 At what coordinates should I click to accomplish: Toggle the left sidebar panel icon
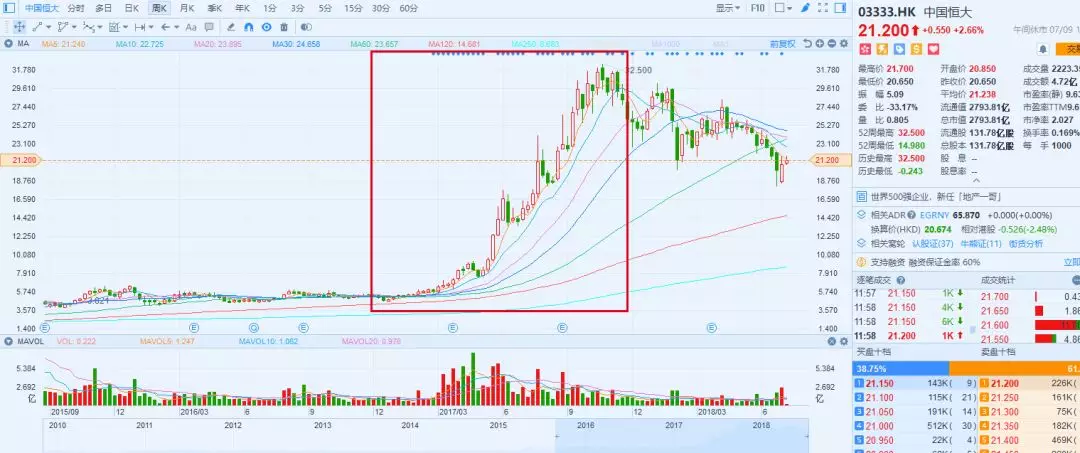pyautogui.click(x=9, y=8)
